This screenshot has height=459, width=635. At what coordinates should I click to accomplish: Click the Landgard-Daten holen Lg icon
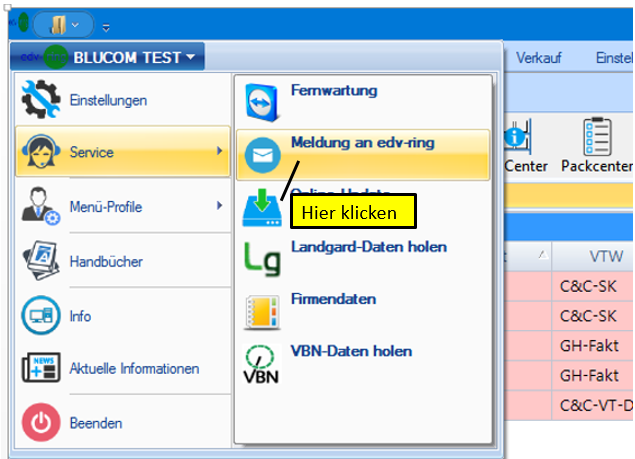coord(263,258)
